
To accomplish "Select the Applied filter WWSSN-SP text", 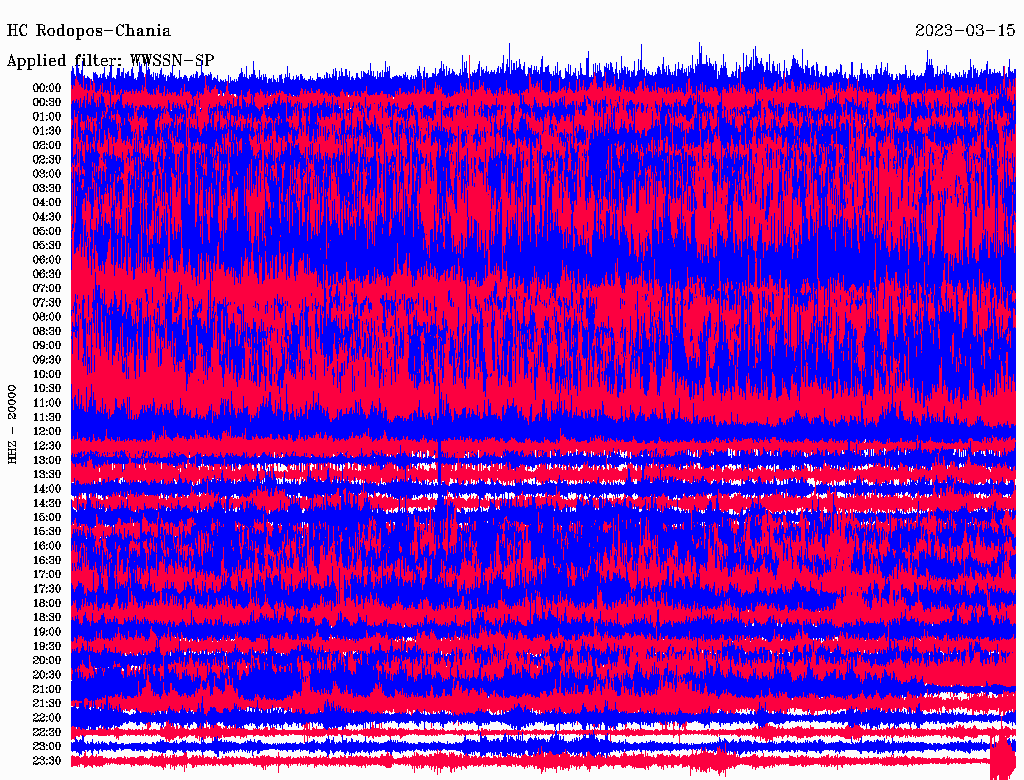I will point(110,60).
